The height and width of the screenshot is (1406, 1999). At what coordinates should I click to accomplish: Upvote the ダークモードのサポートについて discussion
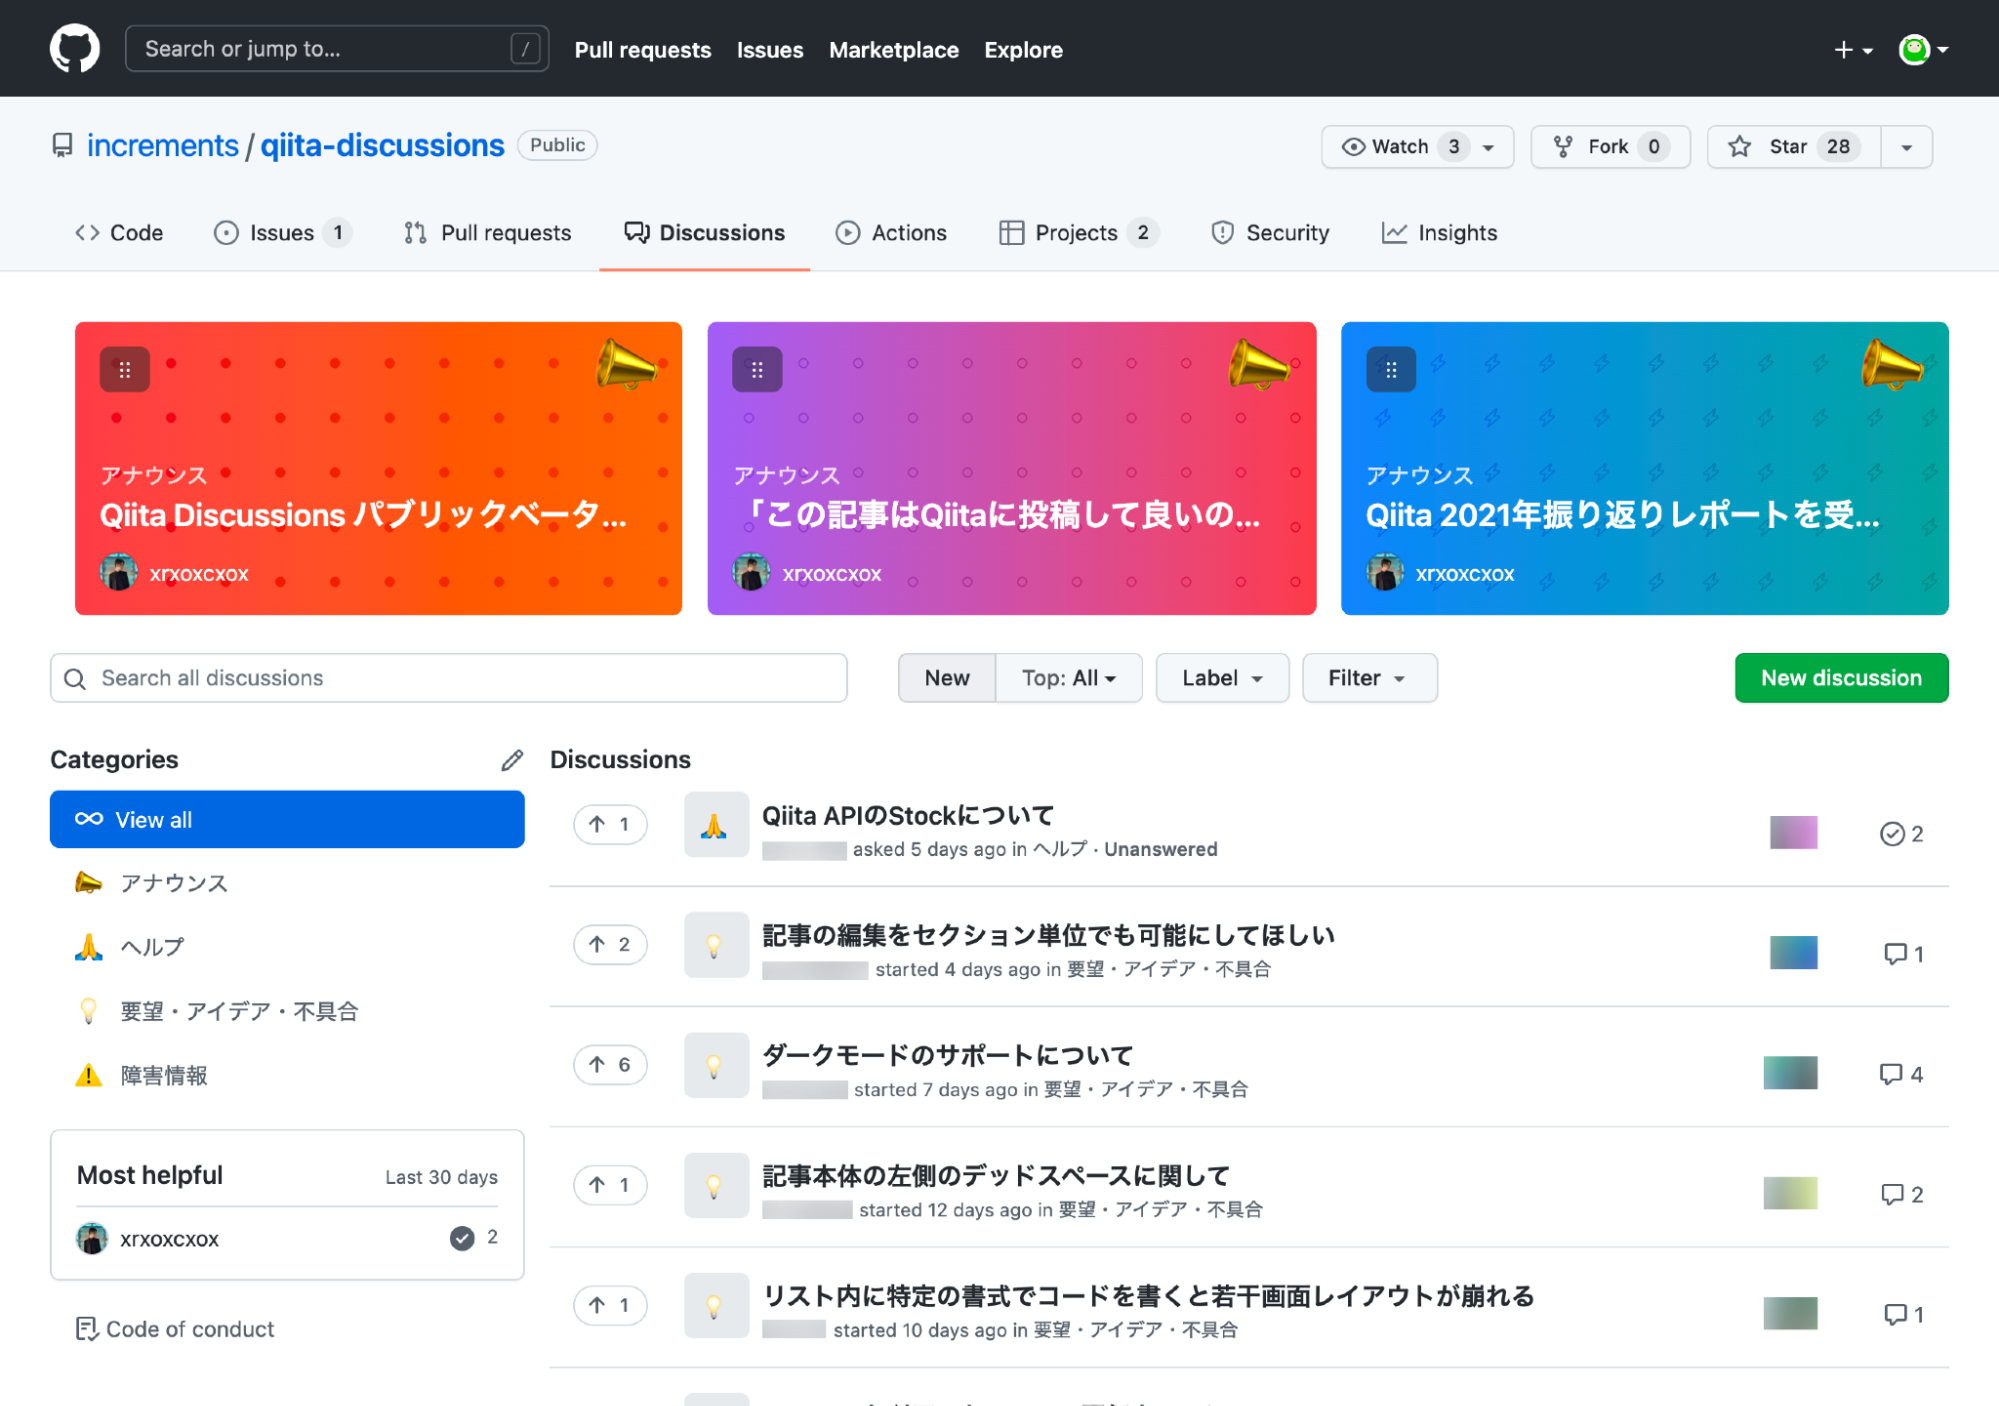[610, 1064]
